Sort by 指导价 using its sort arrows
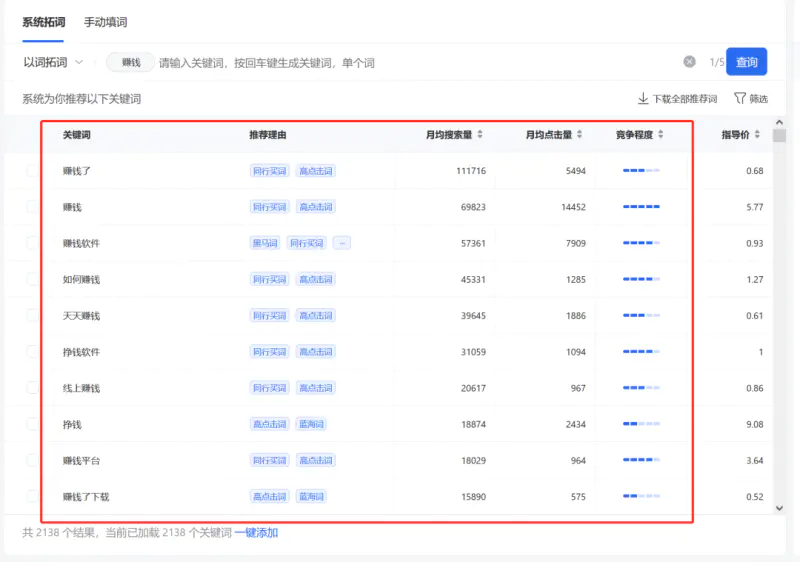 (757, 135)
